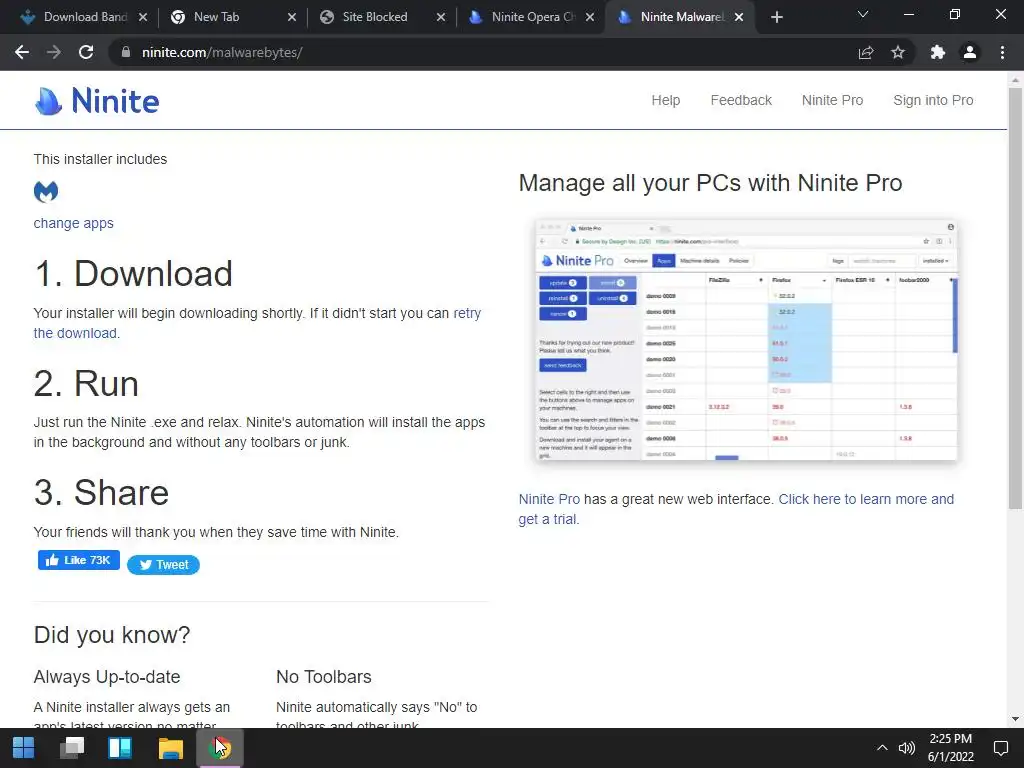Open the volume speaker icon
This screenshot has width=1024, height=768.
click(906, 748)
